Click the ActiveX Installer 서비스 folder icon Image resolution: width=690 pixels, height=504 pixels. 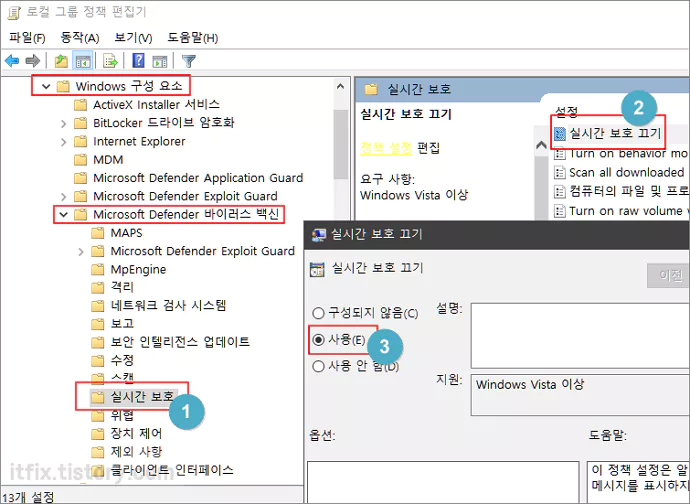(80, 105)
